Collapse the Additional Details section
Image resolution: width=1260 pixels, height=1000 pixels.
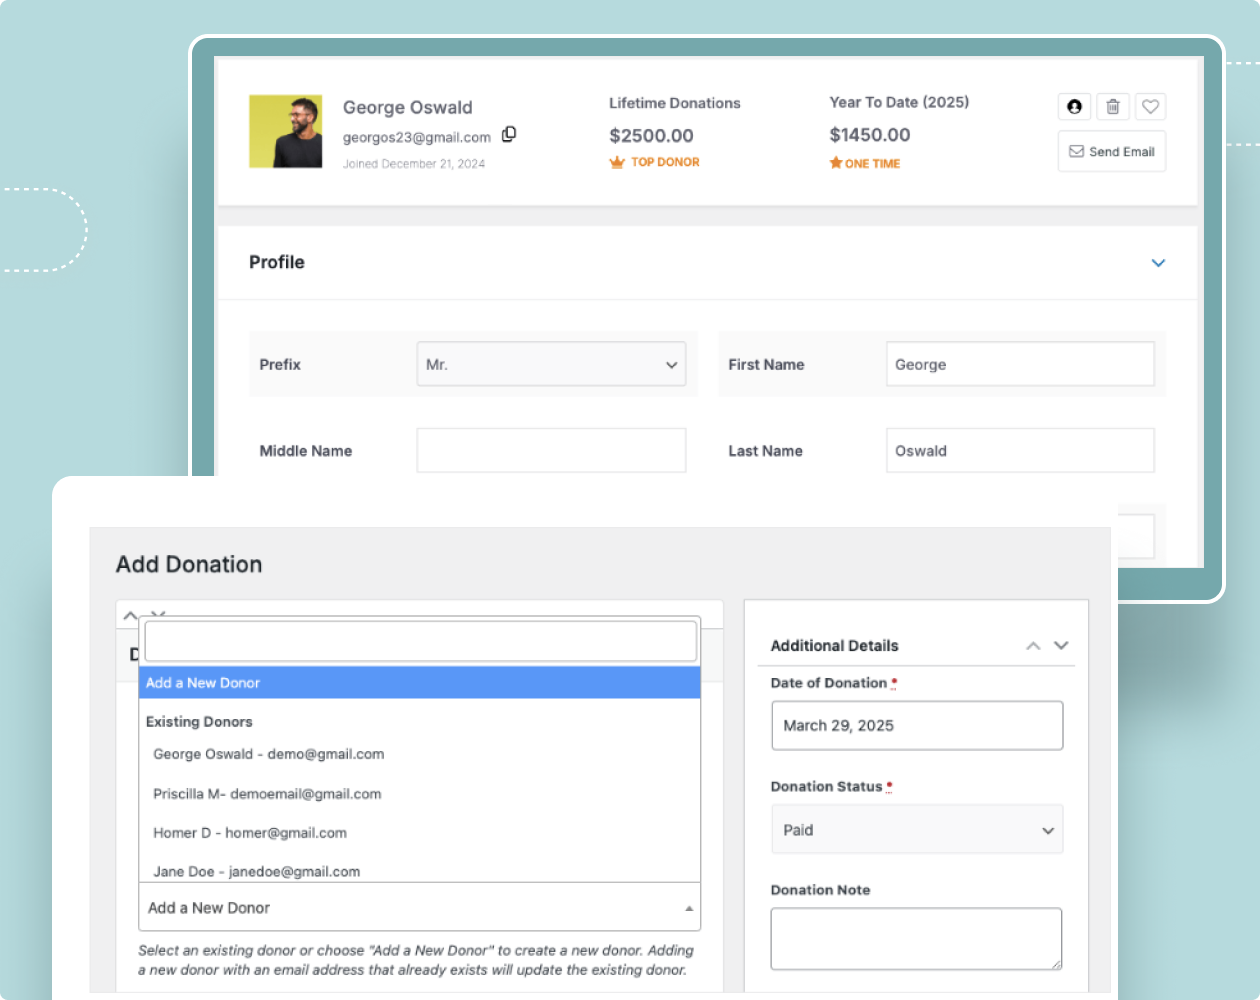coord(1033,645)
